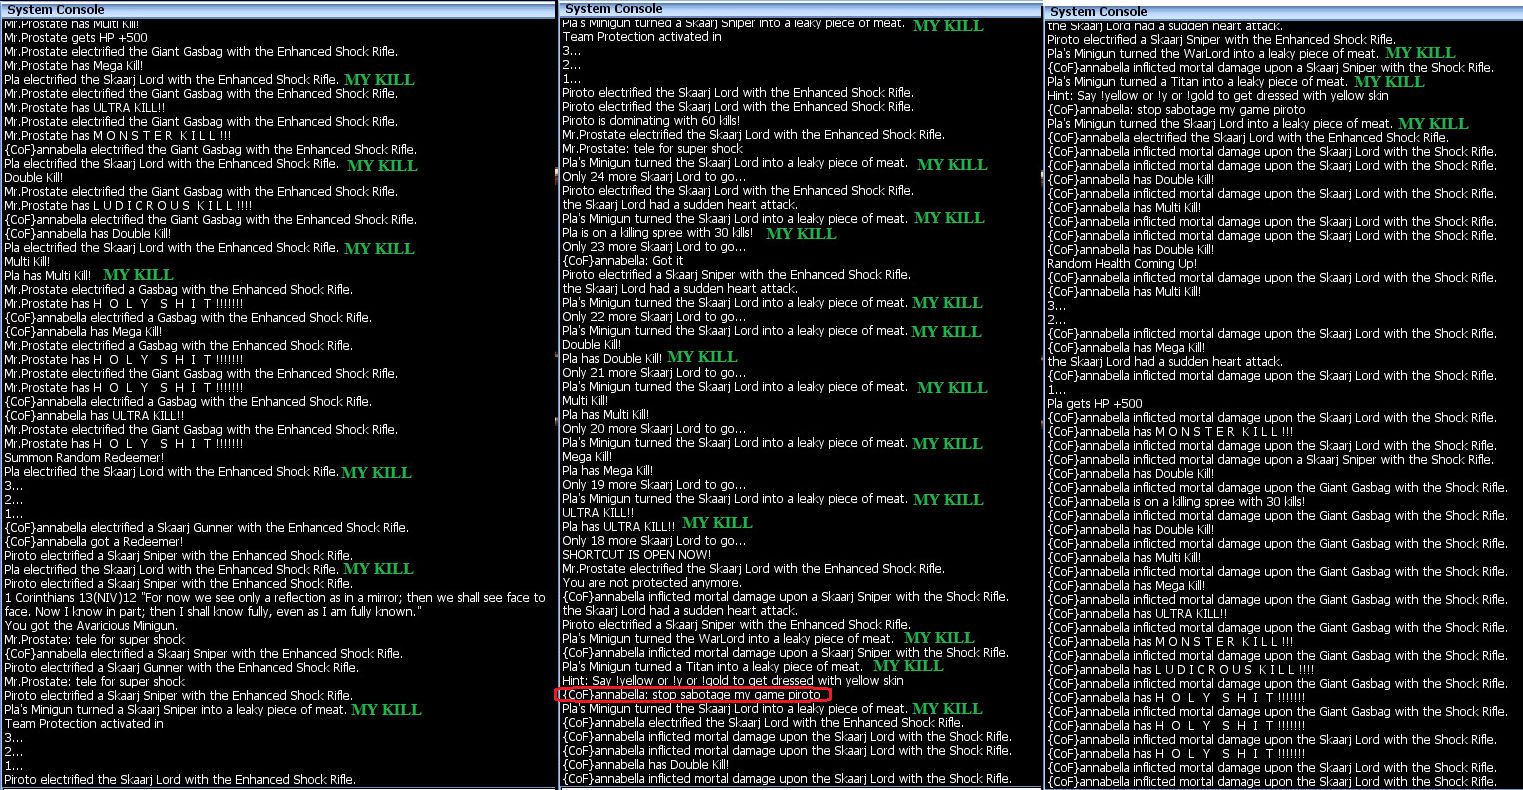
Task: Click "You are not protected anymore." line
Action: coord(652,582)
